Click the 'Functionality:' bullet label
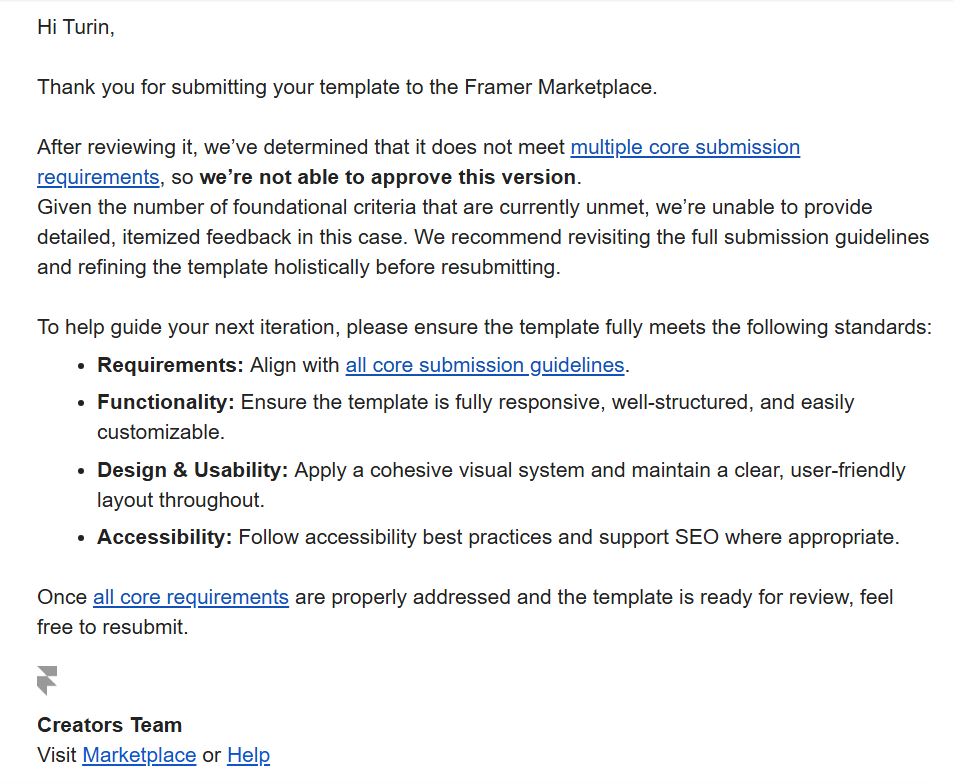 [166, 403]
